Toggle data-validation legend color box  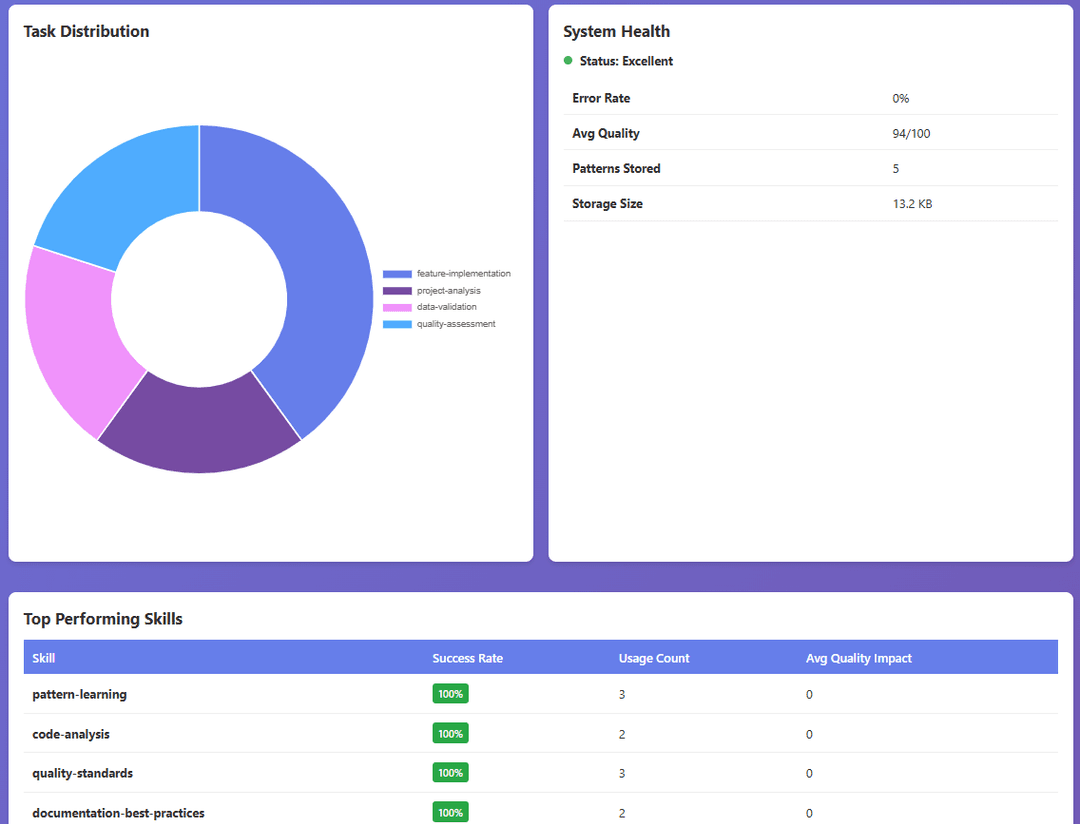point(397,307)
